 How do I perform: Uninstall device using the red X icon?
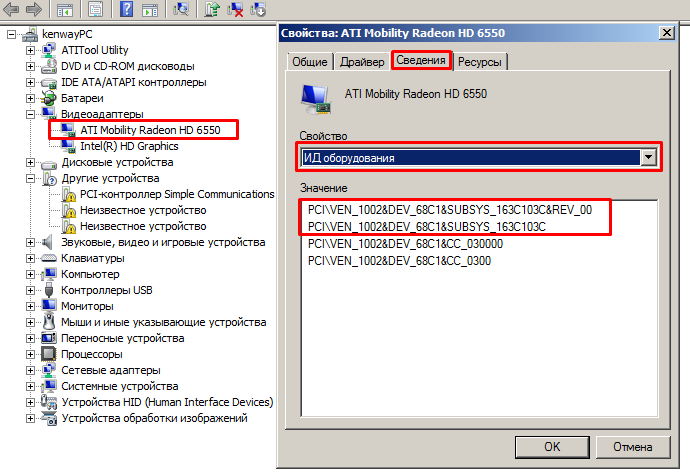pyautogui.click(x=235, y=9)
